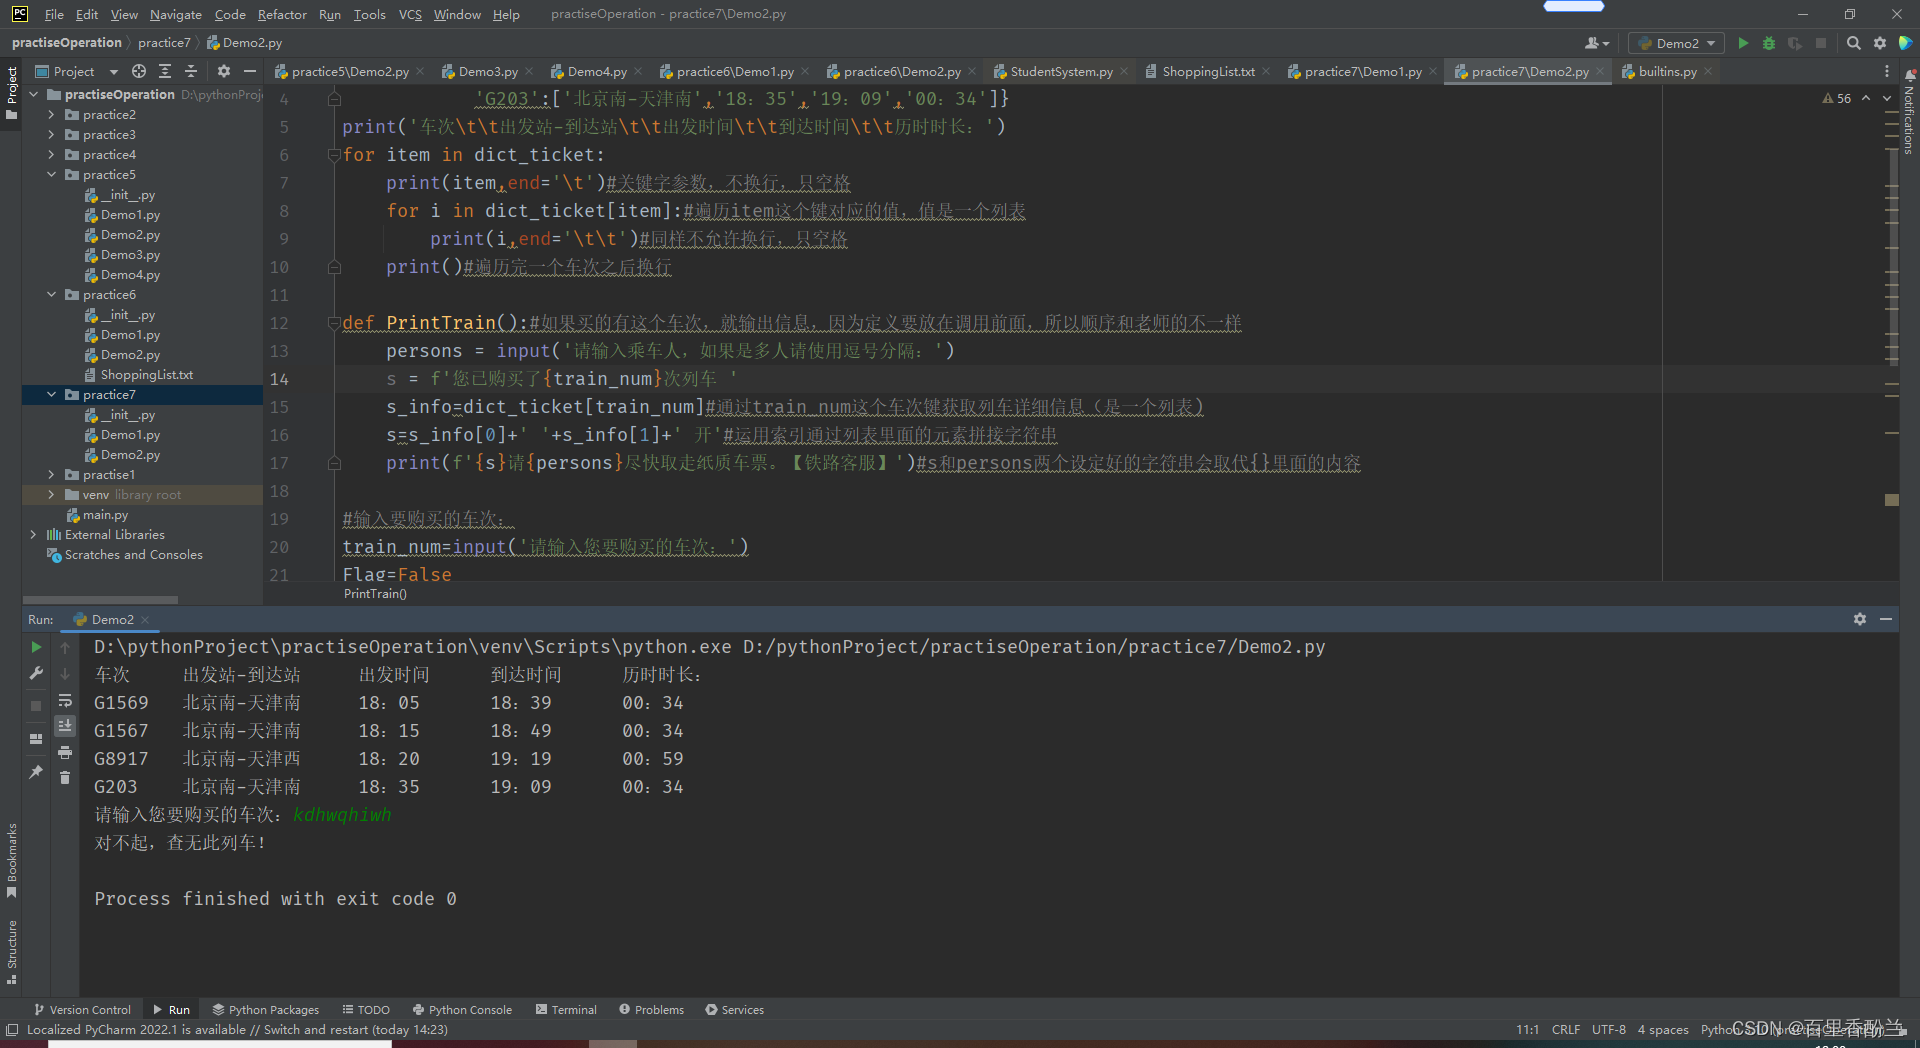Toggle Project side tool window button

click(11, 93)
